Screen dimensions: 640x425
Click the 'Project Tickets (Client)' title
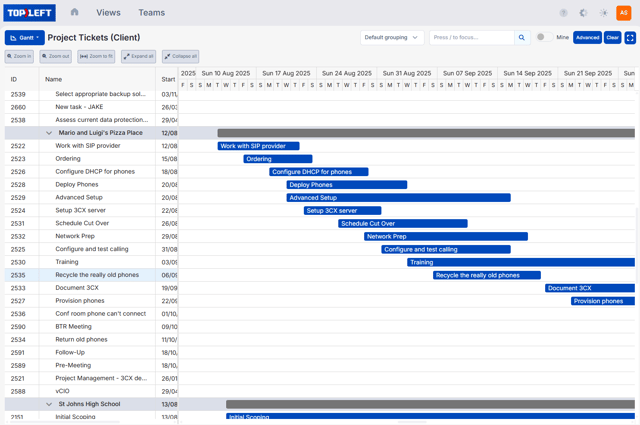click(94, 38)
